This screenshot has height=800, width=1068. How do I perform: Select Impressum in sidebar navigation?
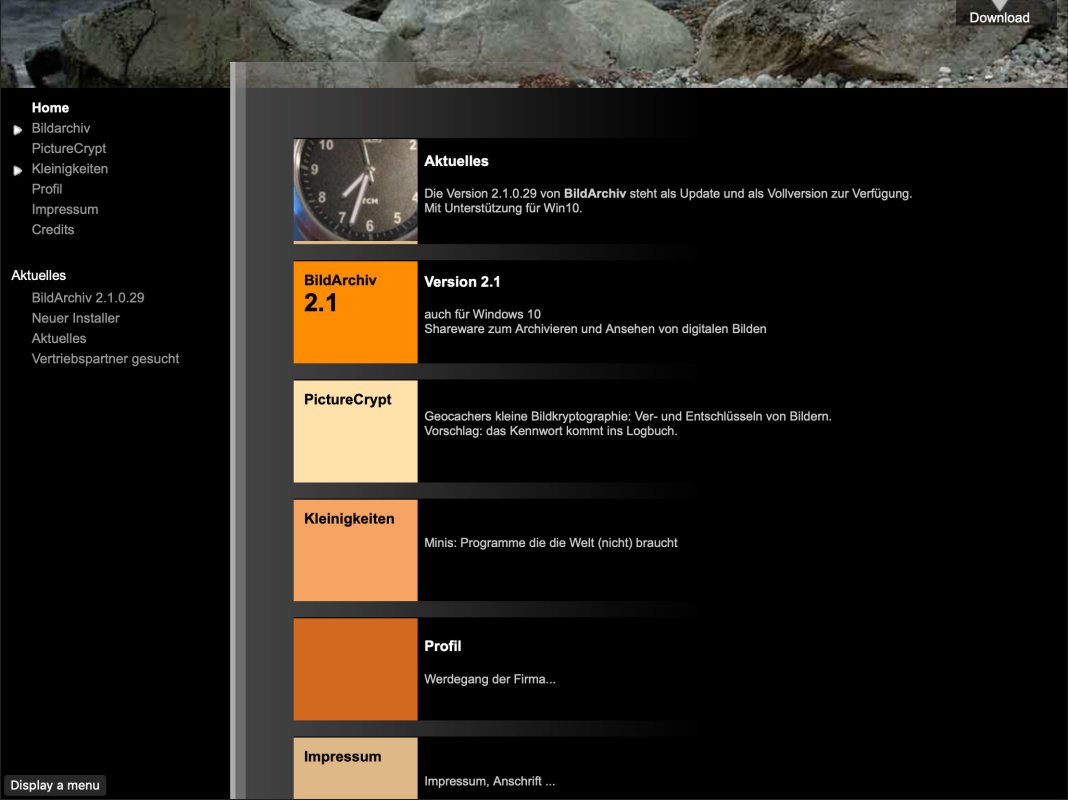[65, 210]
